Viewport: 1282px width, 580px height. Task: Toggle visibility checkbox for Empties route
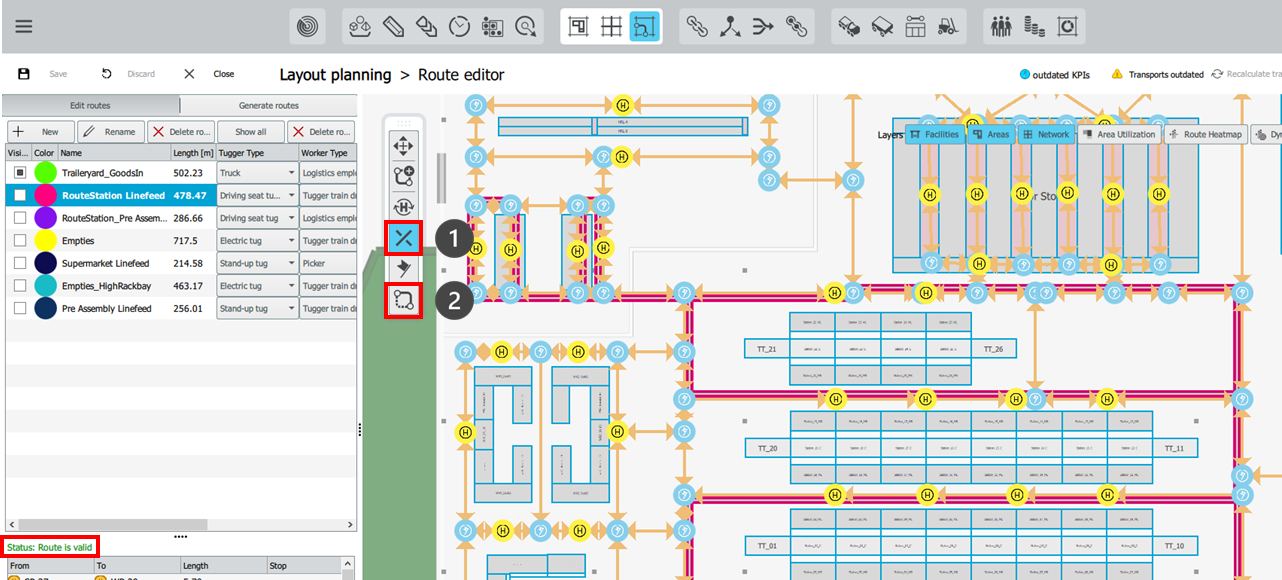click(x=19, y=241)
